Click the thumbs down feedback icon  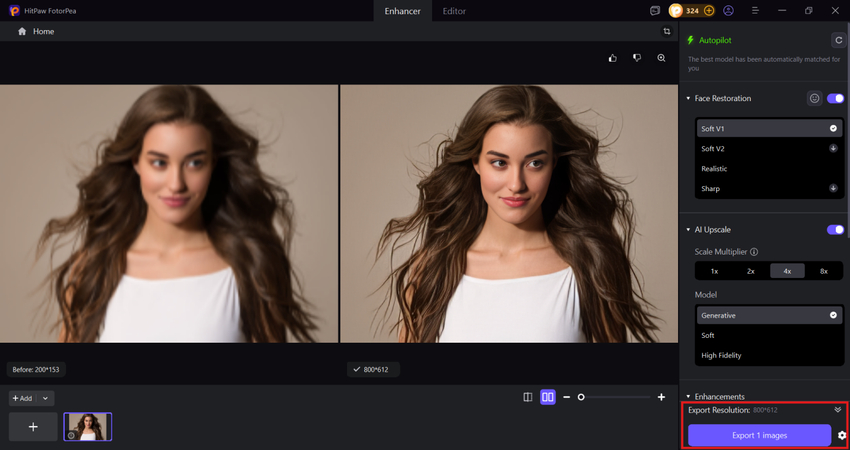tap(637, 59)
